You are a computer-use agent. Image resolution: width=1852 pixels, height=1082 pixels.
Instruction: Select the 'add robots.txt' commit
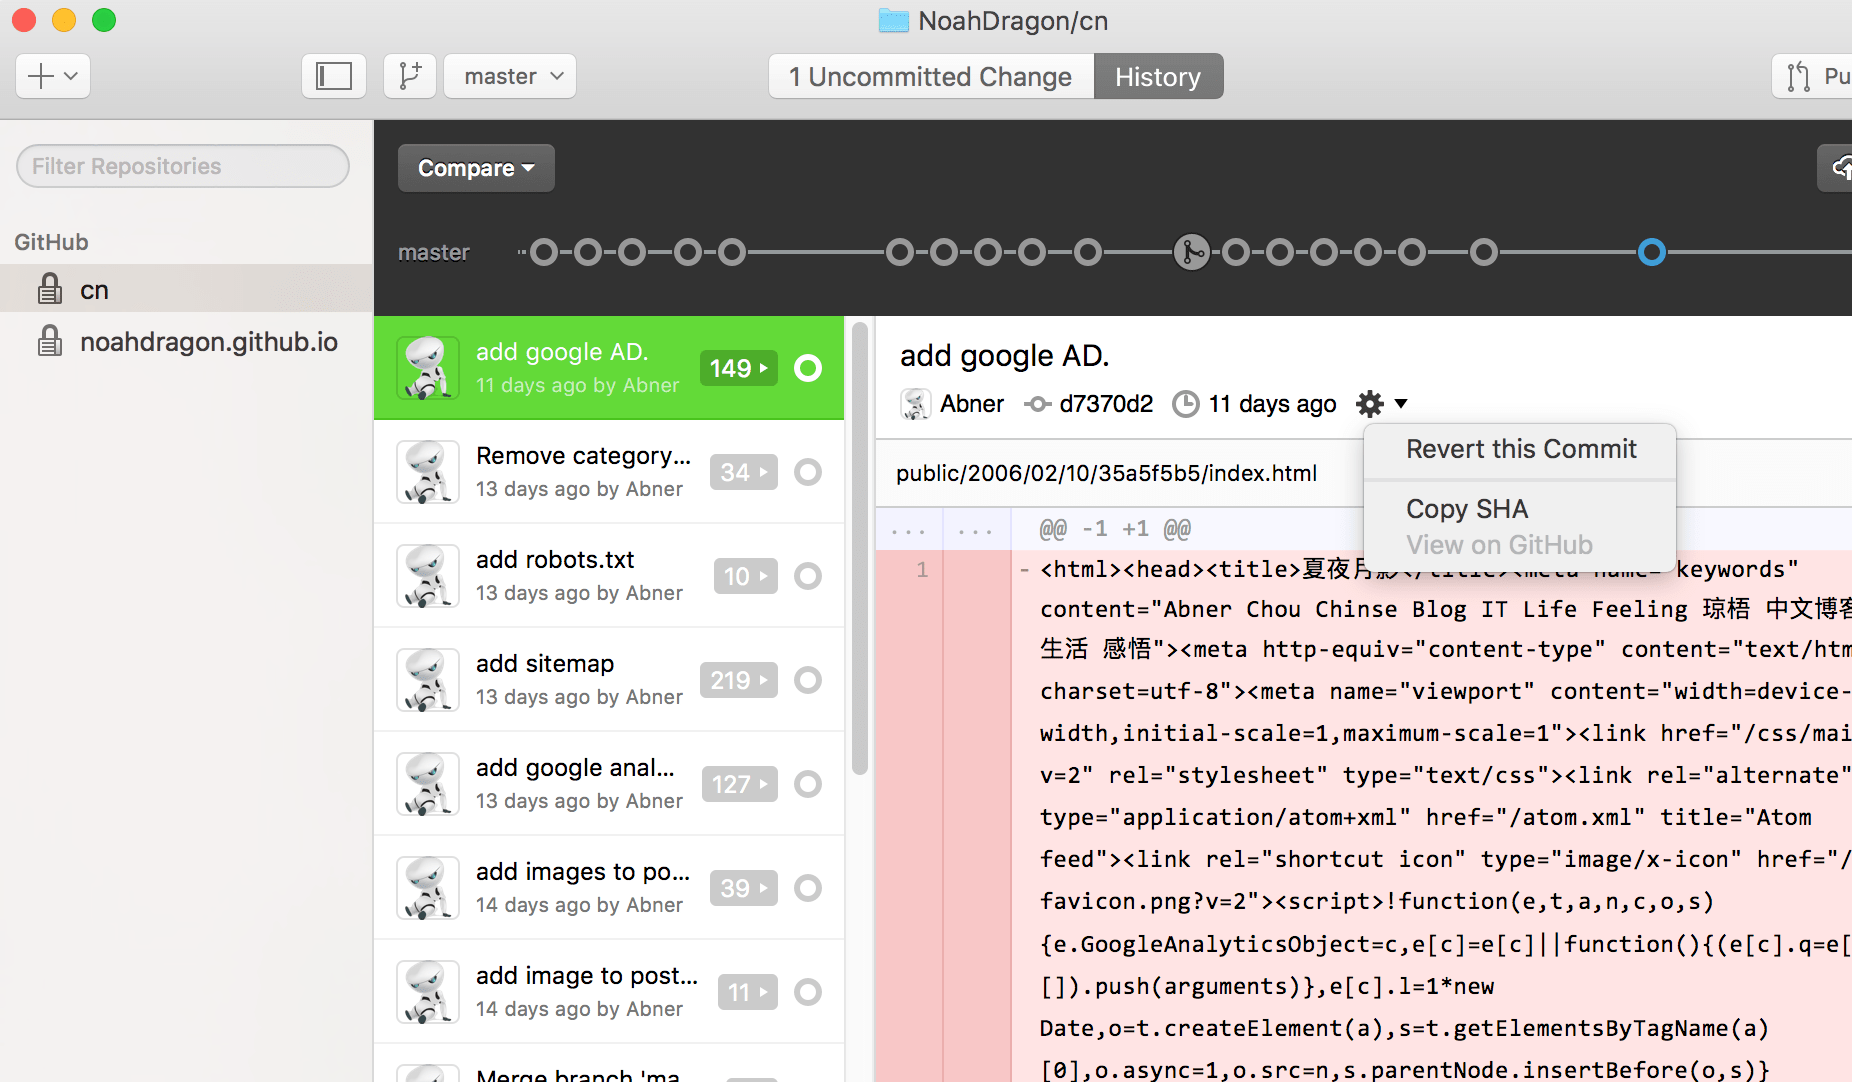(x=609, y=576)
